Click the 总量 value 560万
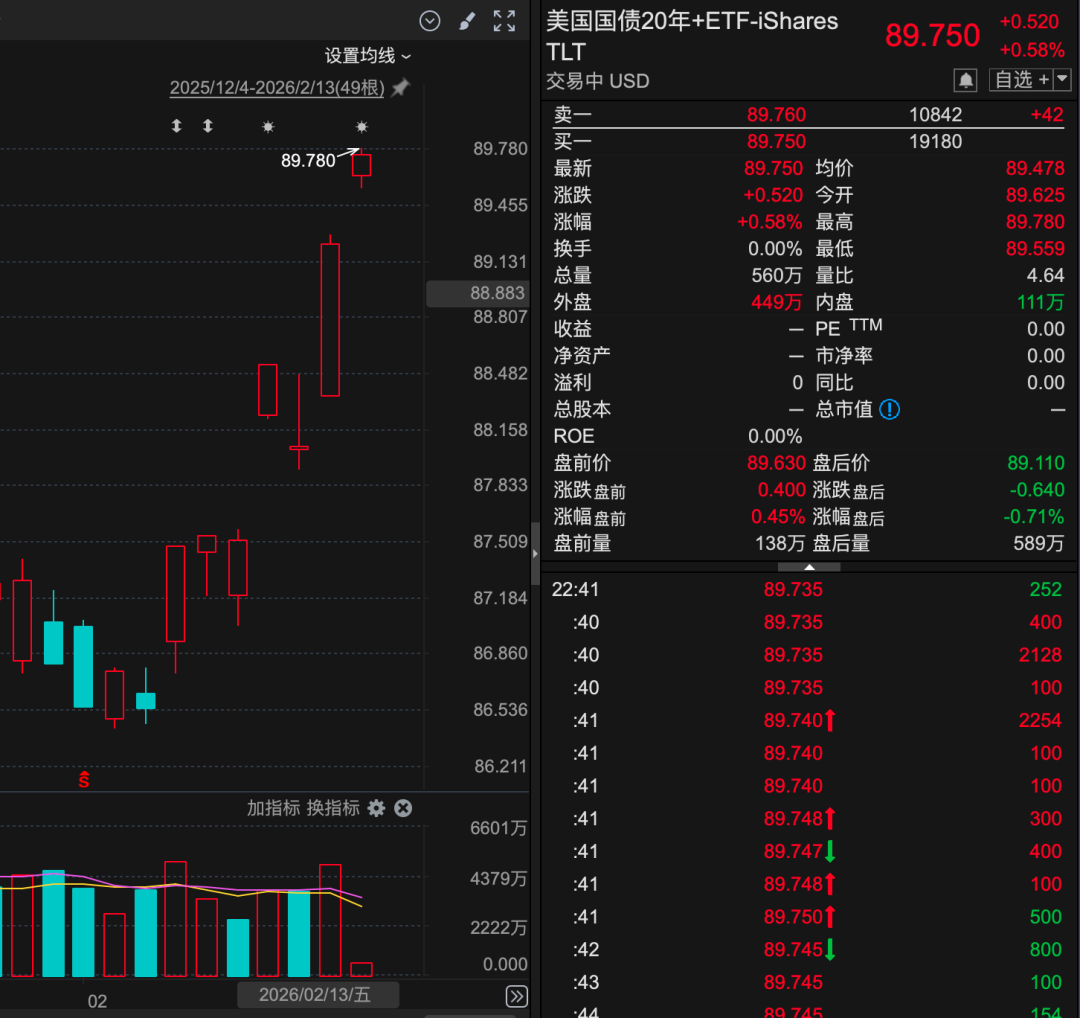This screenshot has height=1018, width=1080. pyautogui.click(x=777, y=276)
